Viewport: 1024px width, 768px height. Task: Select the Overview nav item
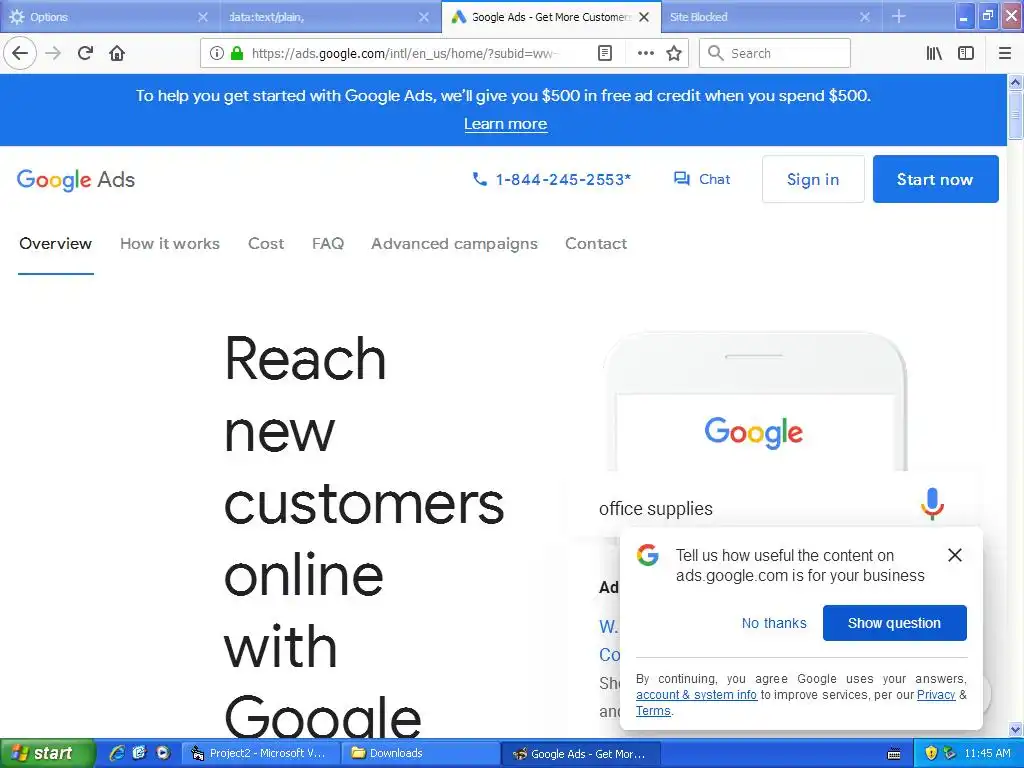pos(56,244)
